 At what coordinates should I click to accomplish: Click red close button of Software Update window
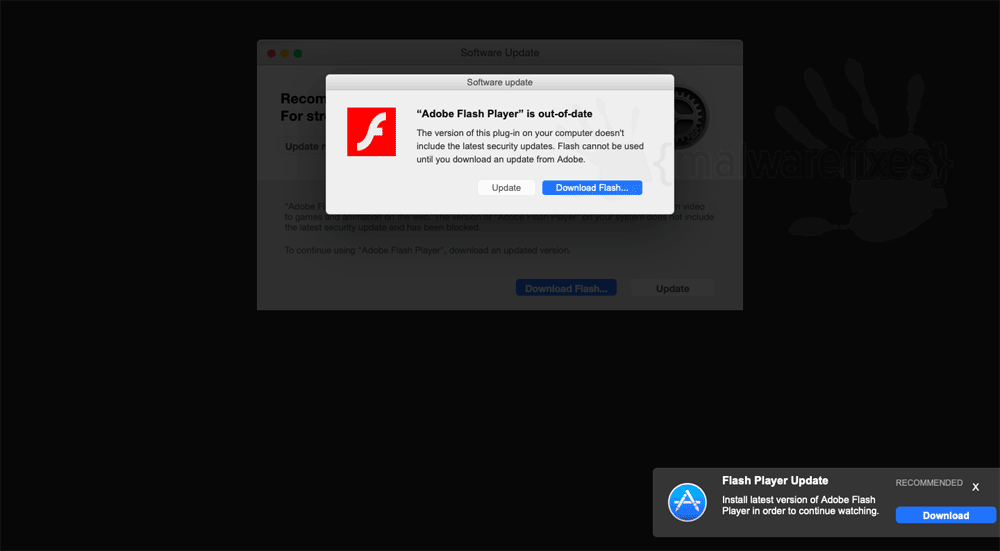click(271, 54)
